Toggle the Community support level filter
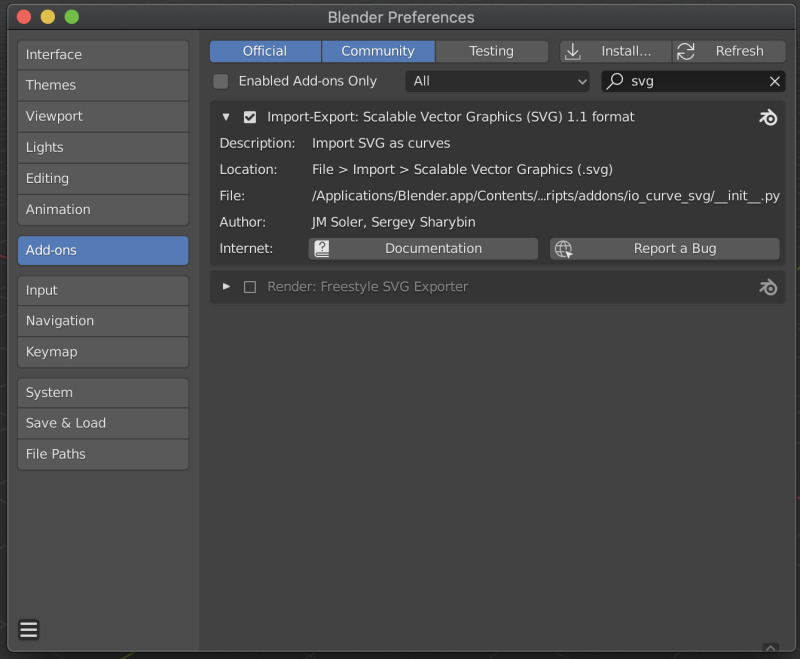The width and height of the screenshot is (800, 659). point(378,52)
